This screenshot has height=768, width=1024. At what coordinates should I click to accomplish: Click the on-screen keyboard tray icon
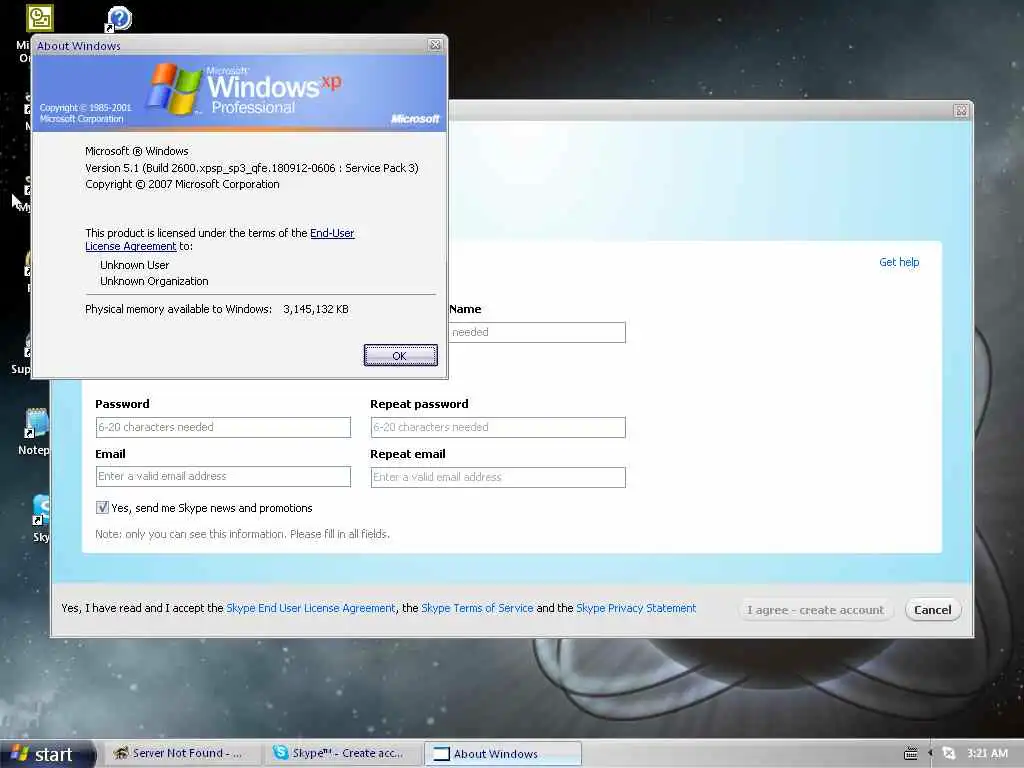(910, 754)
